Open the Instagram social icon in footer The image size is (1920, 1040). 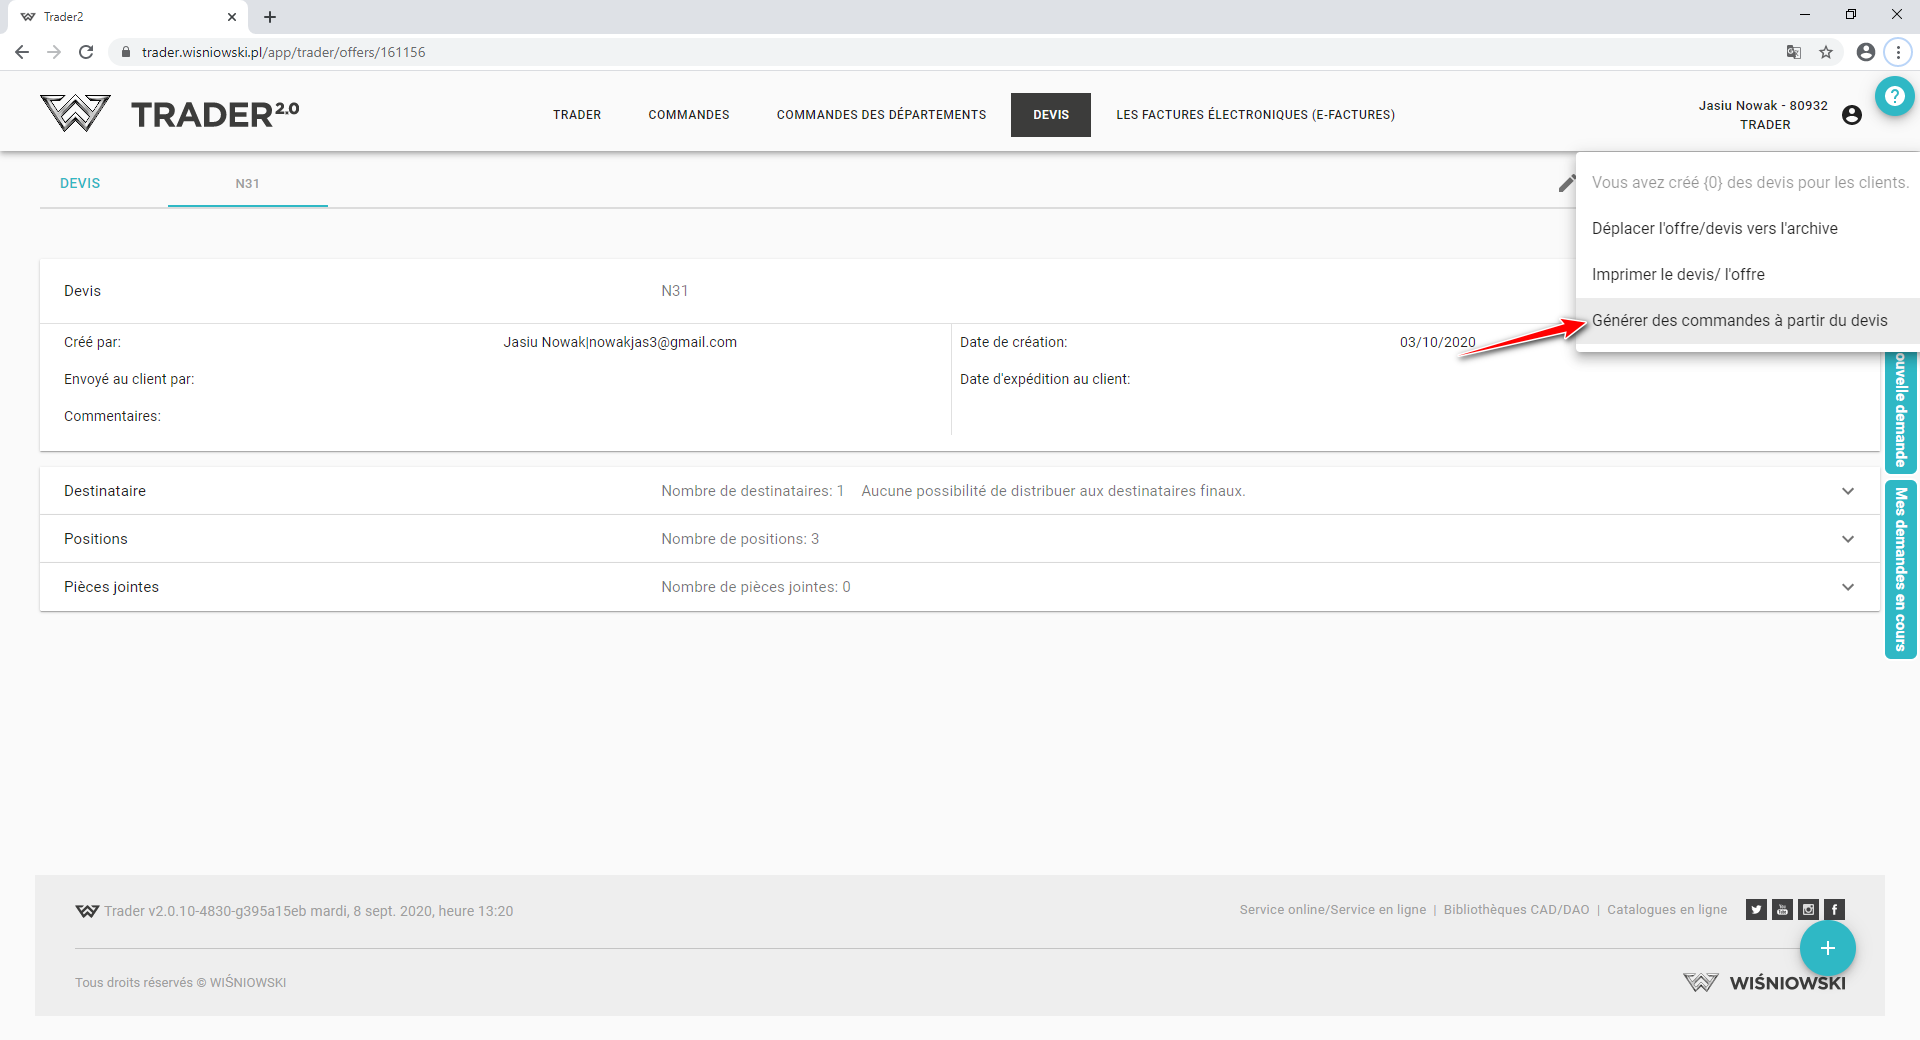(x=1808, y=909)
